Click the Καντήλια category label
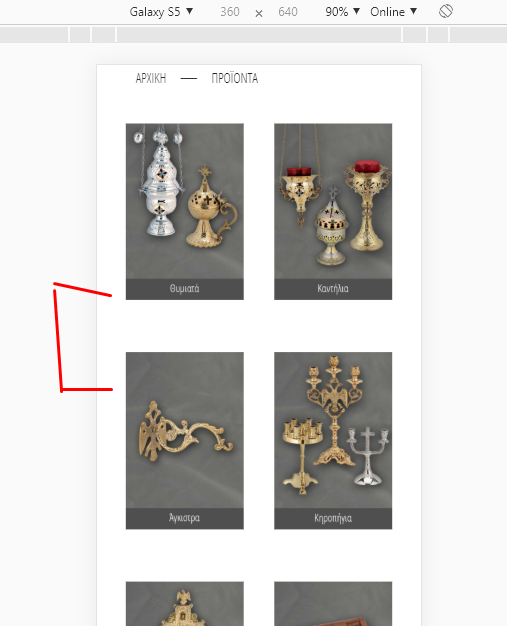 [333, 289]
